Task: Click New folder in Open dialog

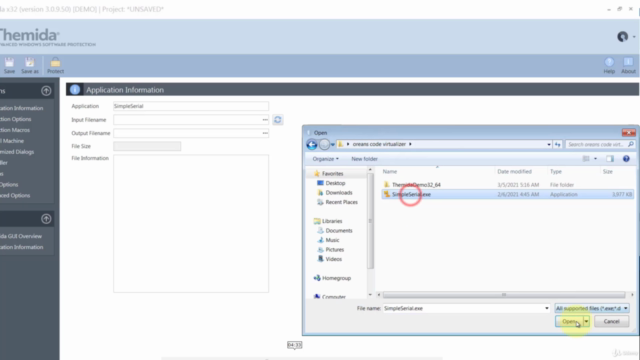Action: [364, 159]
